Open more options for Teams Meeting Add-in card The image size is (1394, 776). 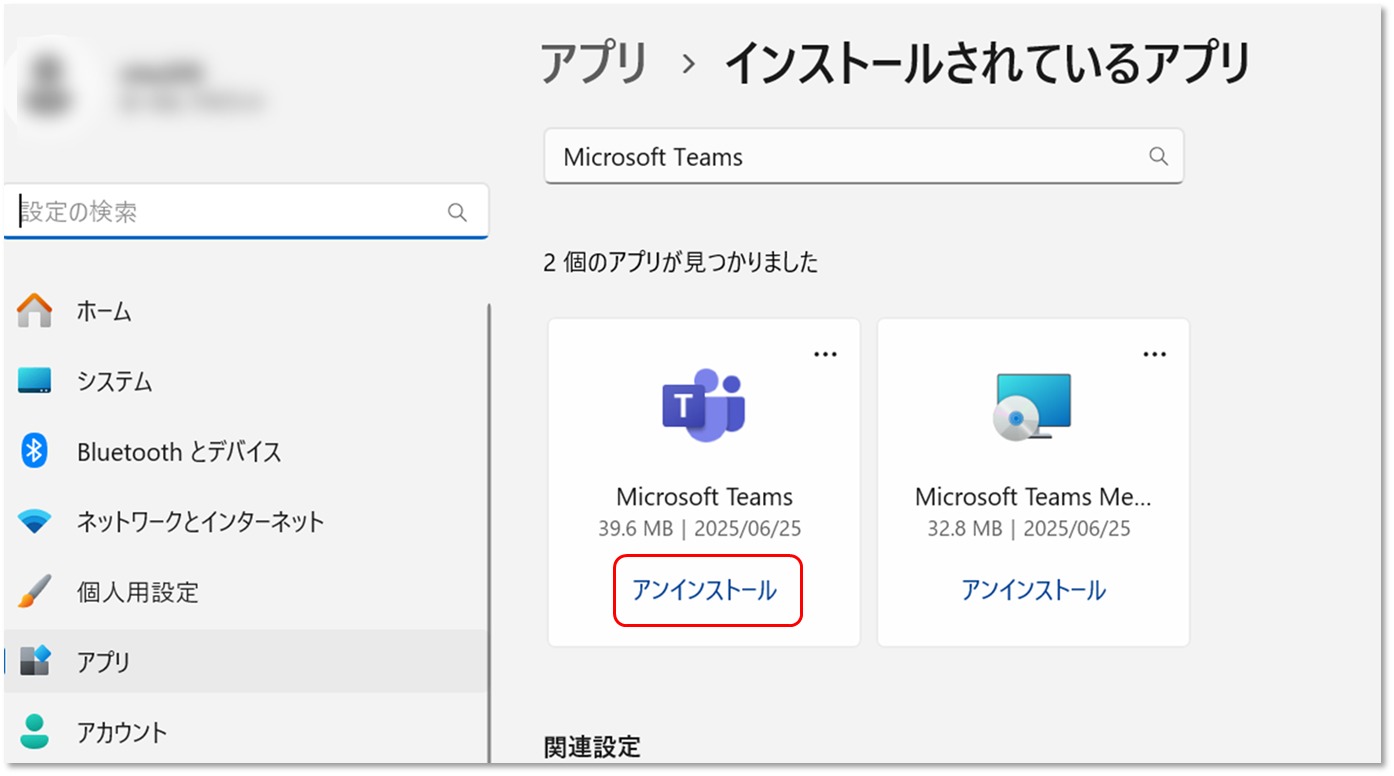pos(1155,354)
